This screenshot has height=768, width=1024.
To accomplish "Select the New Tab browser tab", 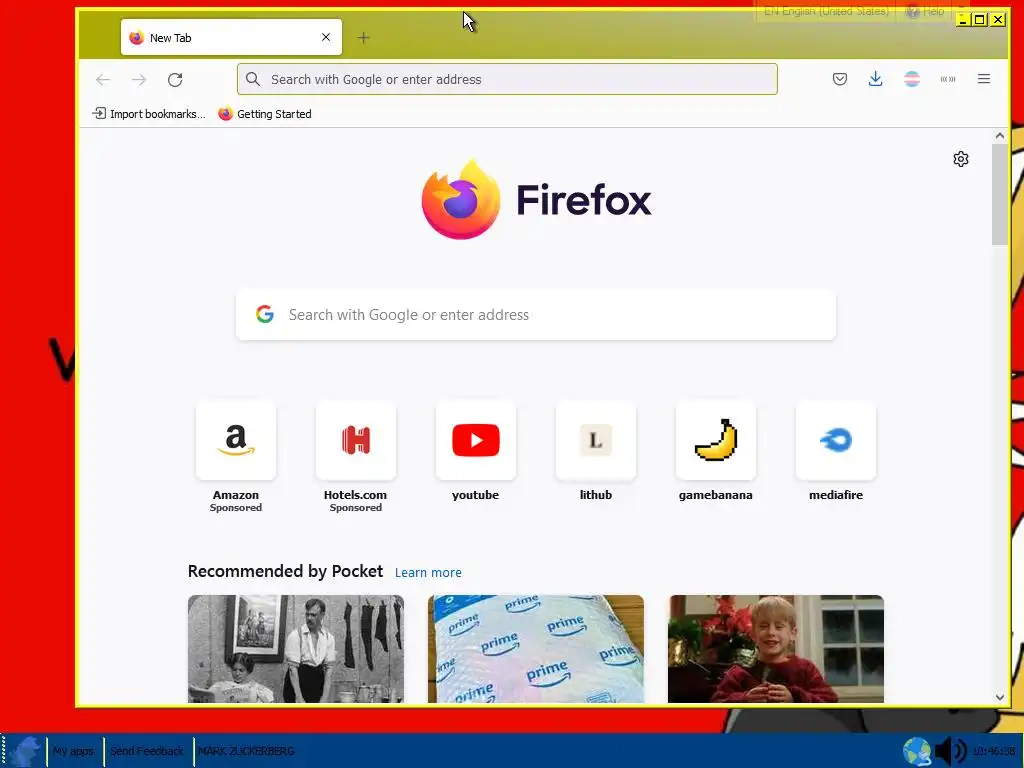I will (231, 37).
